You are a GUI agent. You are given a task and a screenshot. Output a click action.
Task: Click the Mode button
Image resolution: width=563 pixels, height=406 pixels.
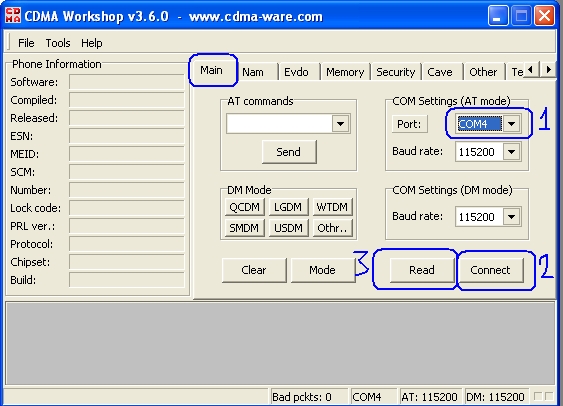coord(323,270)
